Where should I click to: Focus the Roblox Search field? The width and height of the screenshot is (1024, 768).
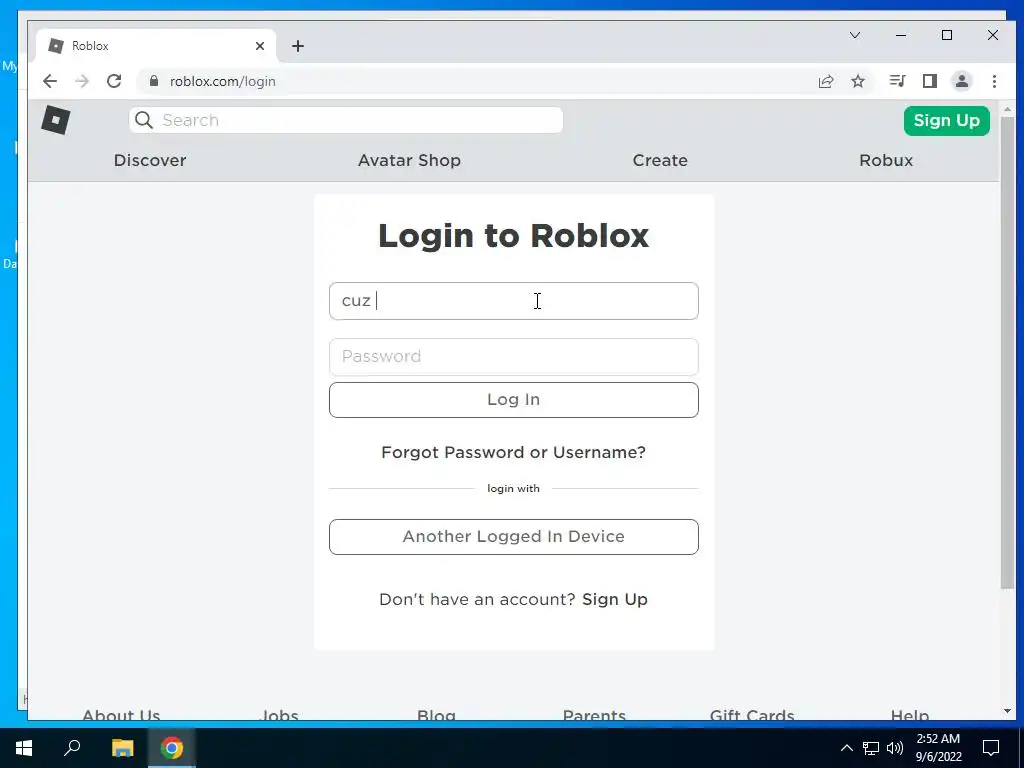click(345, 120)
